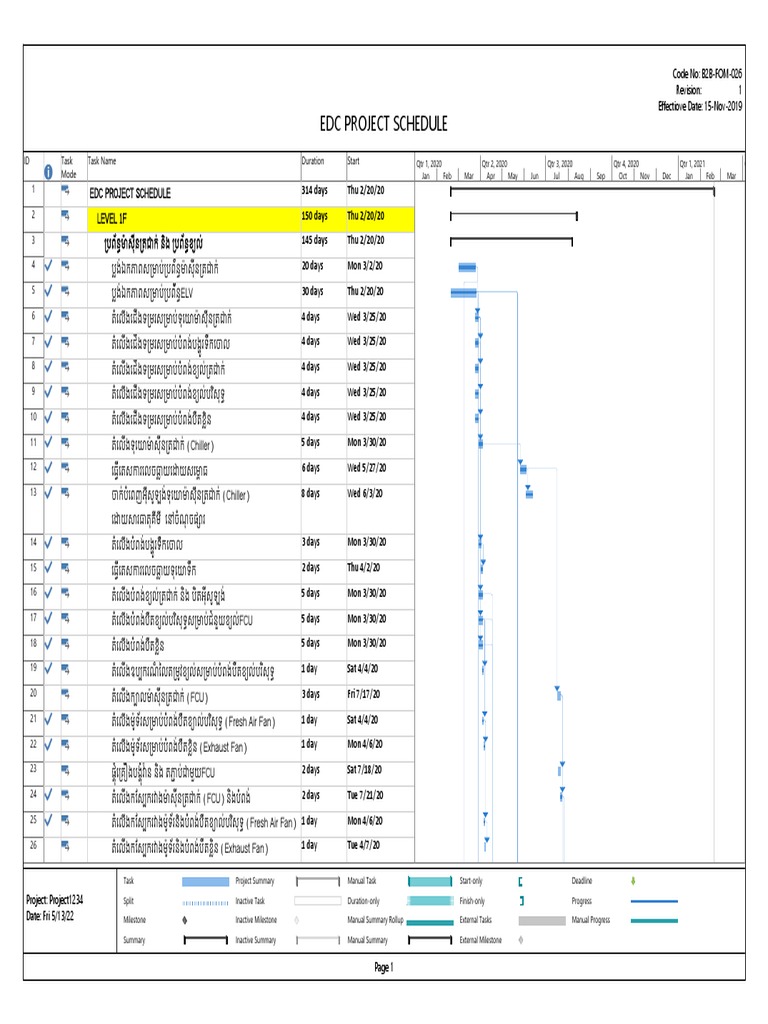This screenshot has height=1024, width=768.
Task: Click the 30 days Gantt bar for row 5
Action: pyautogui.click(x=464, y=293)
